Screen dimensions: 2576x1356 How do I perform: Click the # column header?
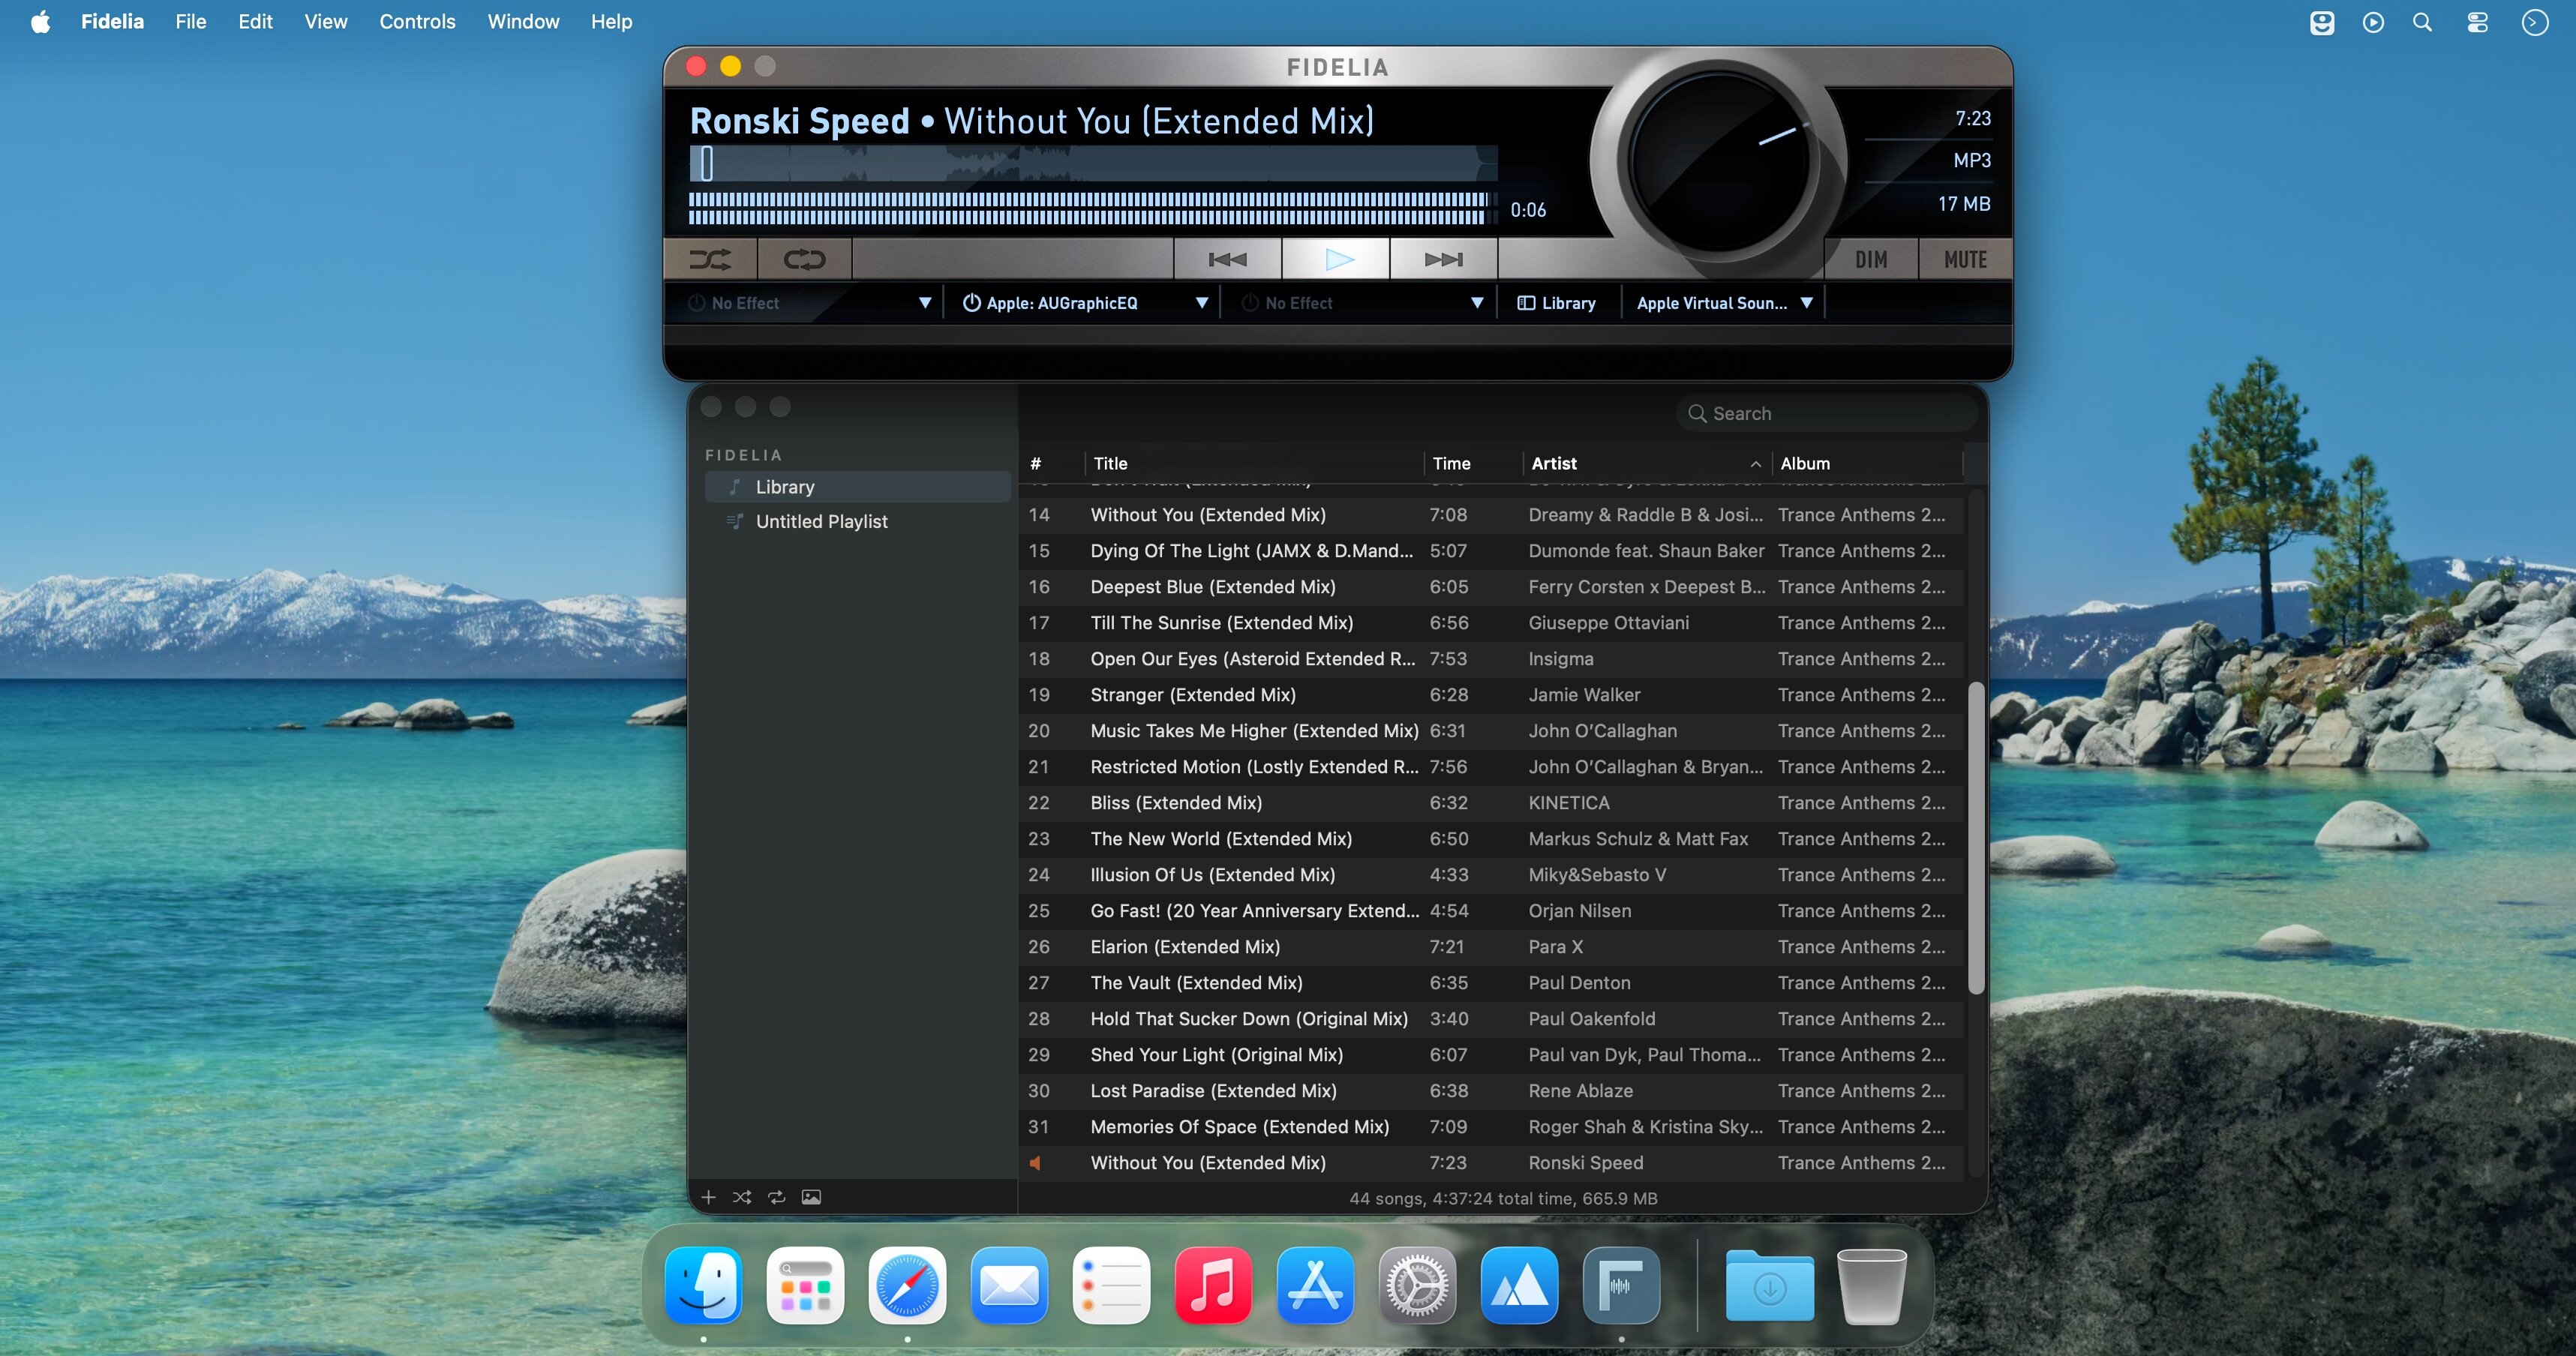pos(1052,464)
